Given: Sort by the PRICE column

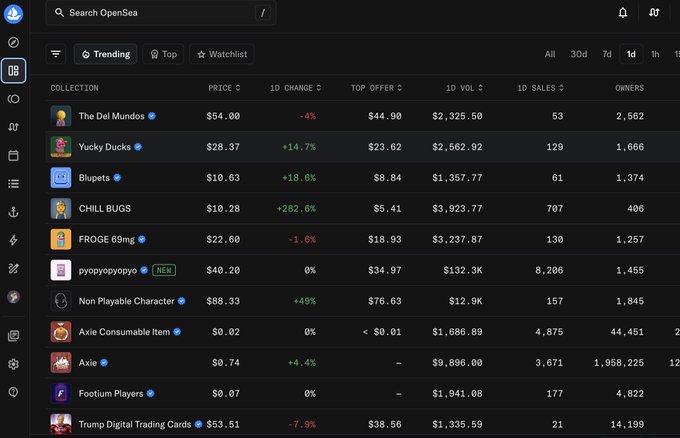Looking at the screenshot, I should [x=224, y=88].
